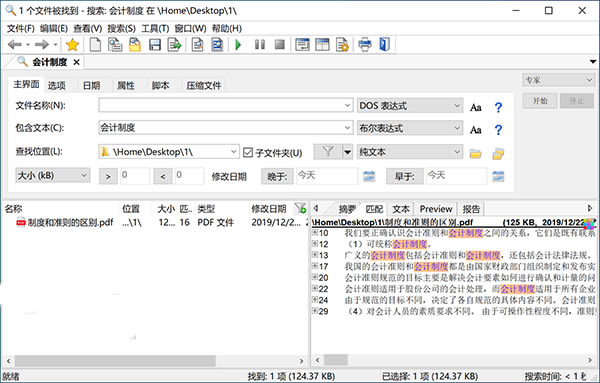The height and width of the screenshot is (383, 600).
Task: Expand the 包含文本 history dropdown arrow
Action: click(x=347, y=128)
